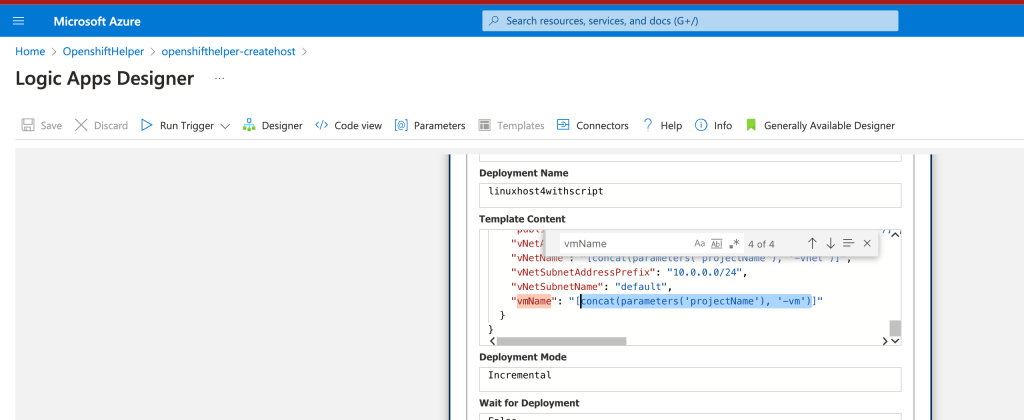
Task: Close the find widget
Action: (x=867, y=243)
